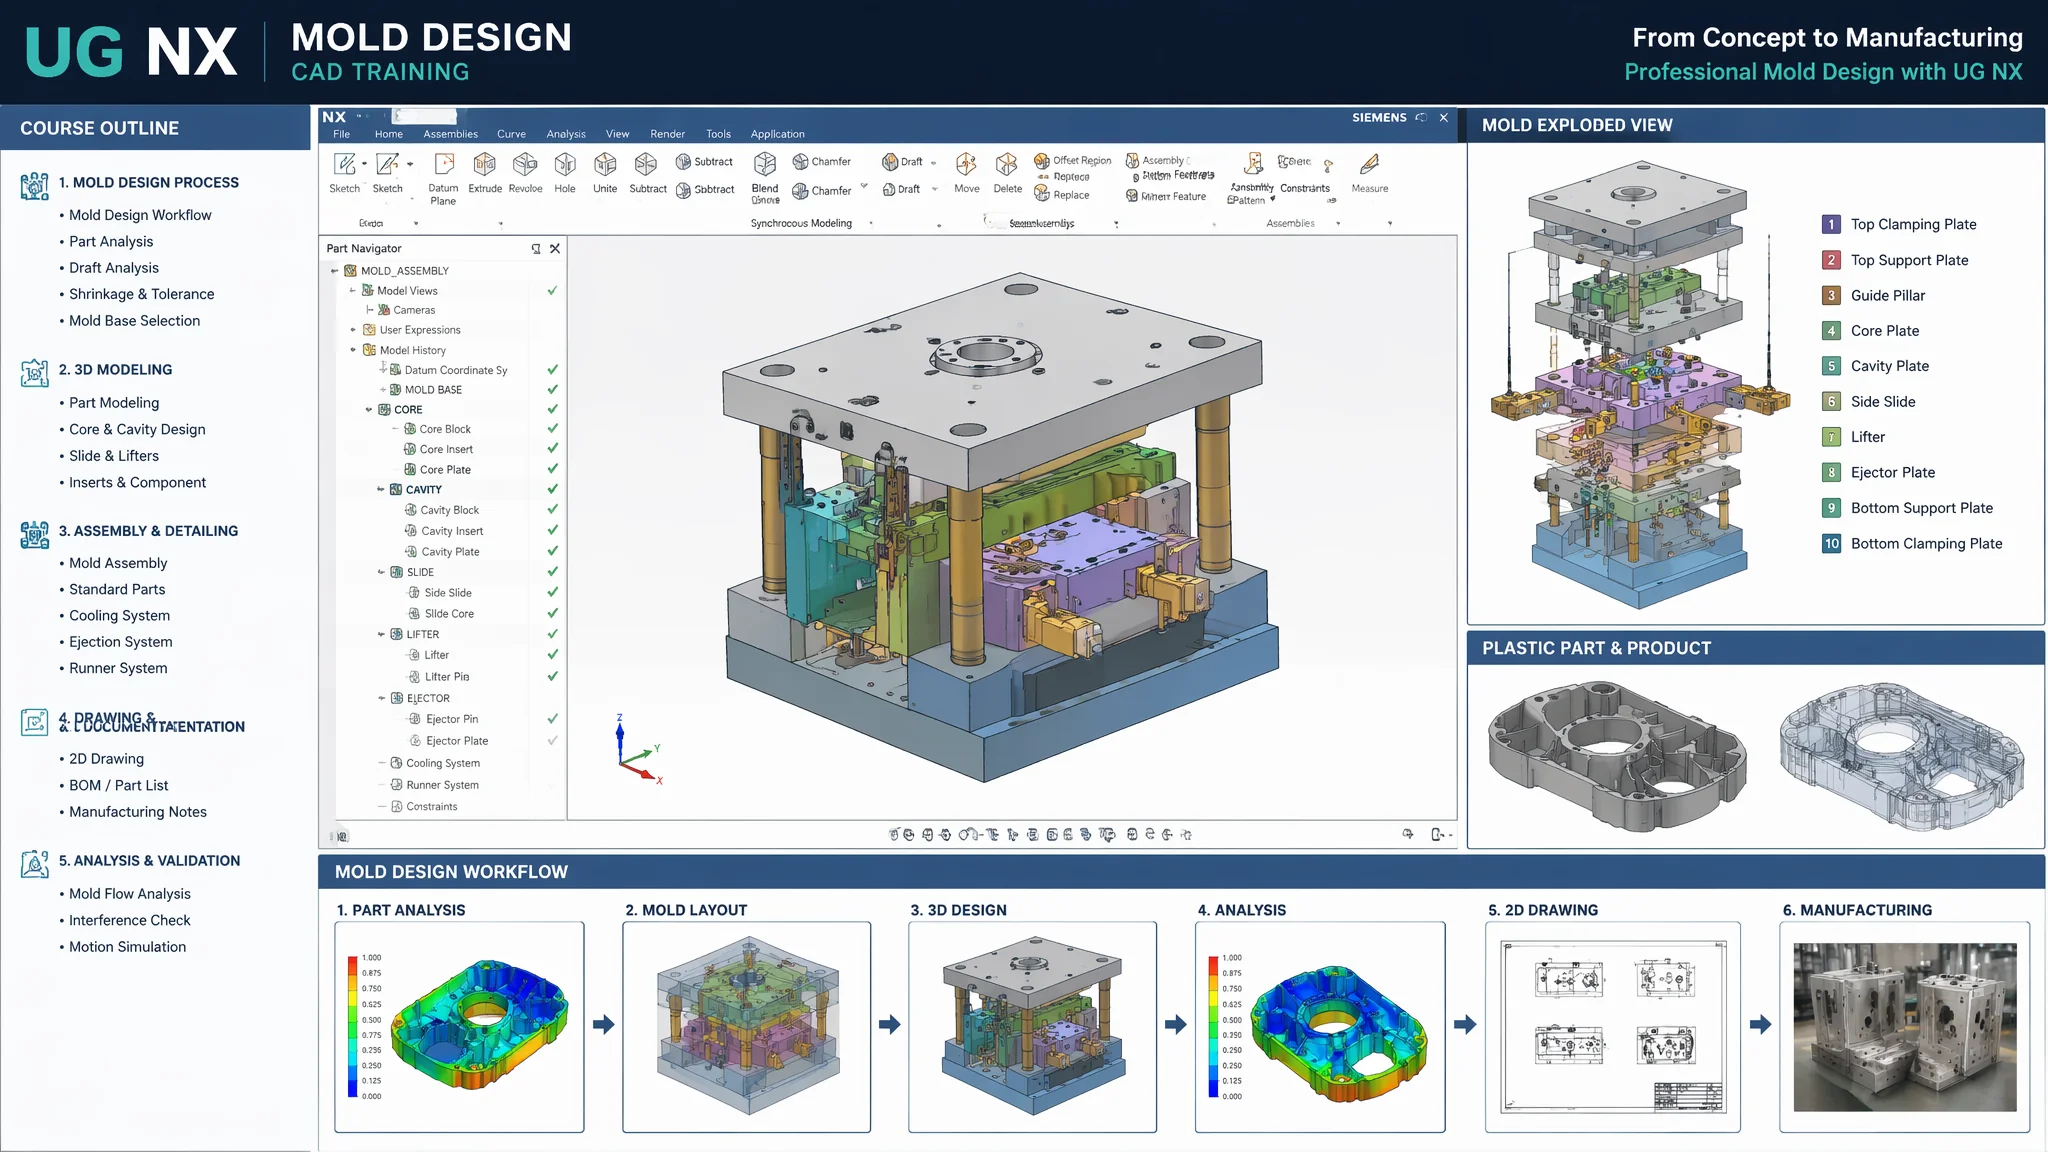Collapse the CORE group
The height and width of the screenshot is (1152, 2048).
[x=368, y=410]
